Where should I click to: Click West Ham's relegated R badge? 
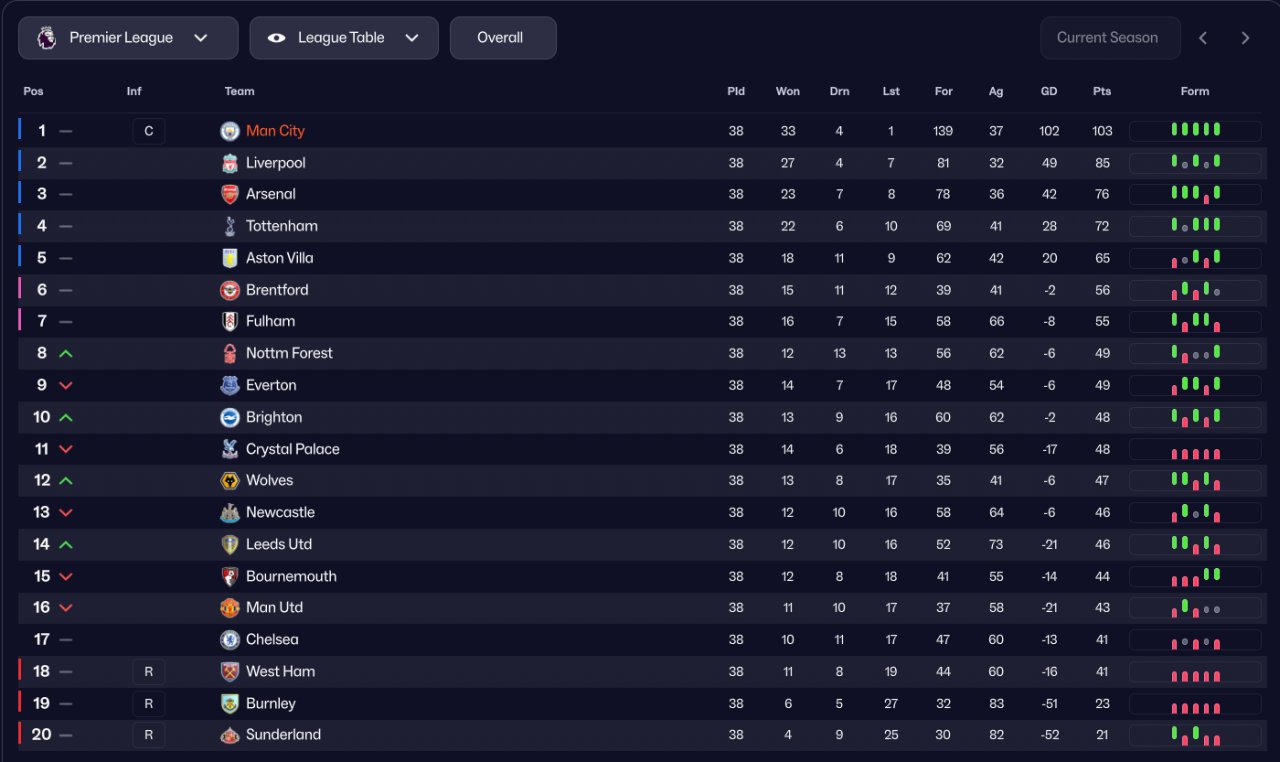pyautogui.click(x=149, y=672)
